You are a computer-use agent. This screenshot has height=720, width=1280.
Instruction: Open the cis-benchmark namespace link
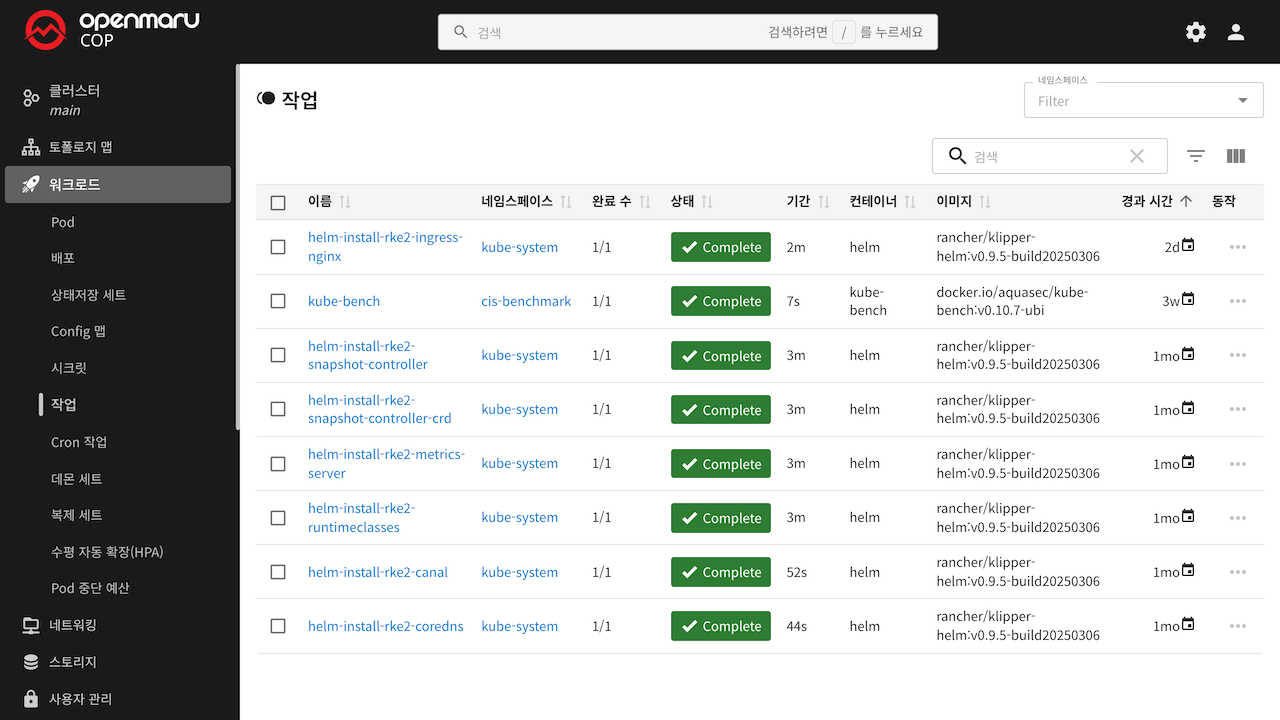coord(526,301)
